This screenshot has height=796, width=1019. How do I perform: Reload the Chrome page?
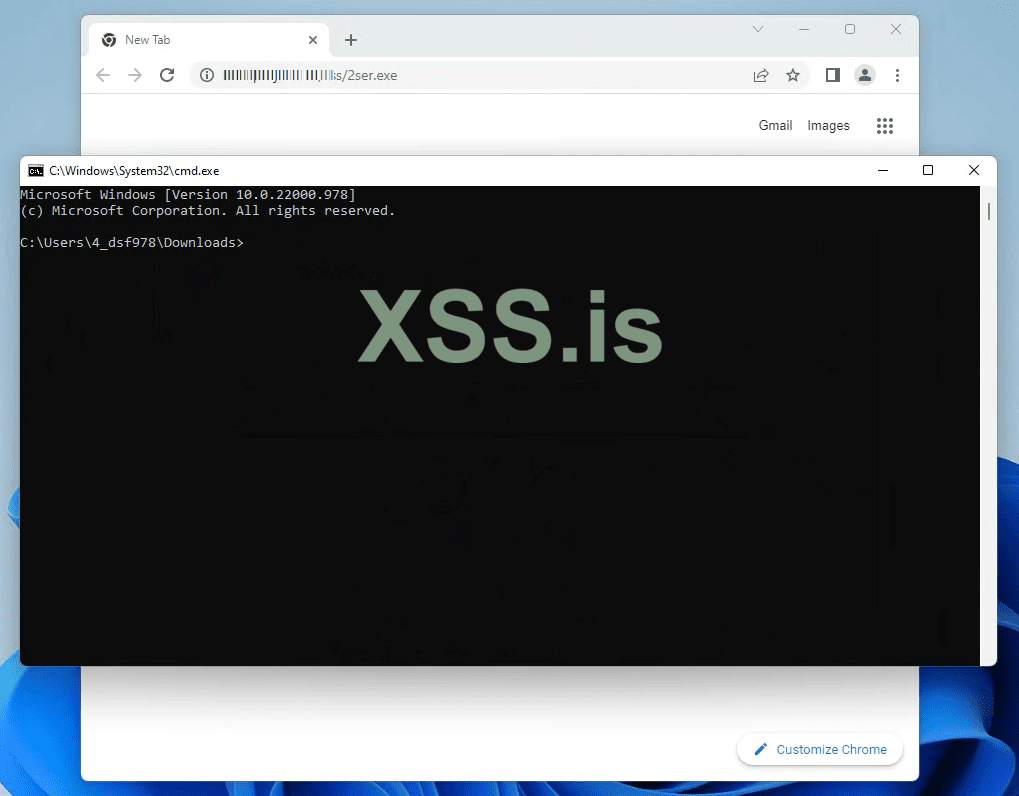167,75
